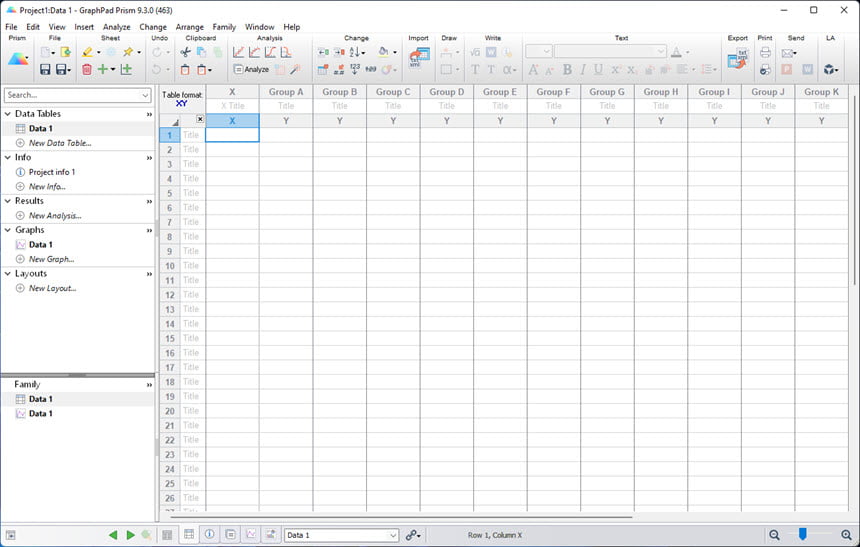Screen dimensions: 860x547
Task: Click the Paste clipboard icon
Action: [x=185, y=69]
